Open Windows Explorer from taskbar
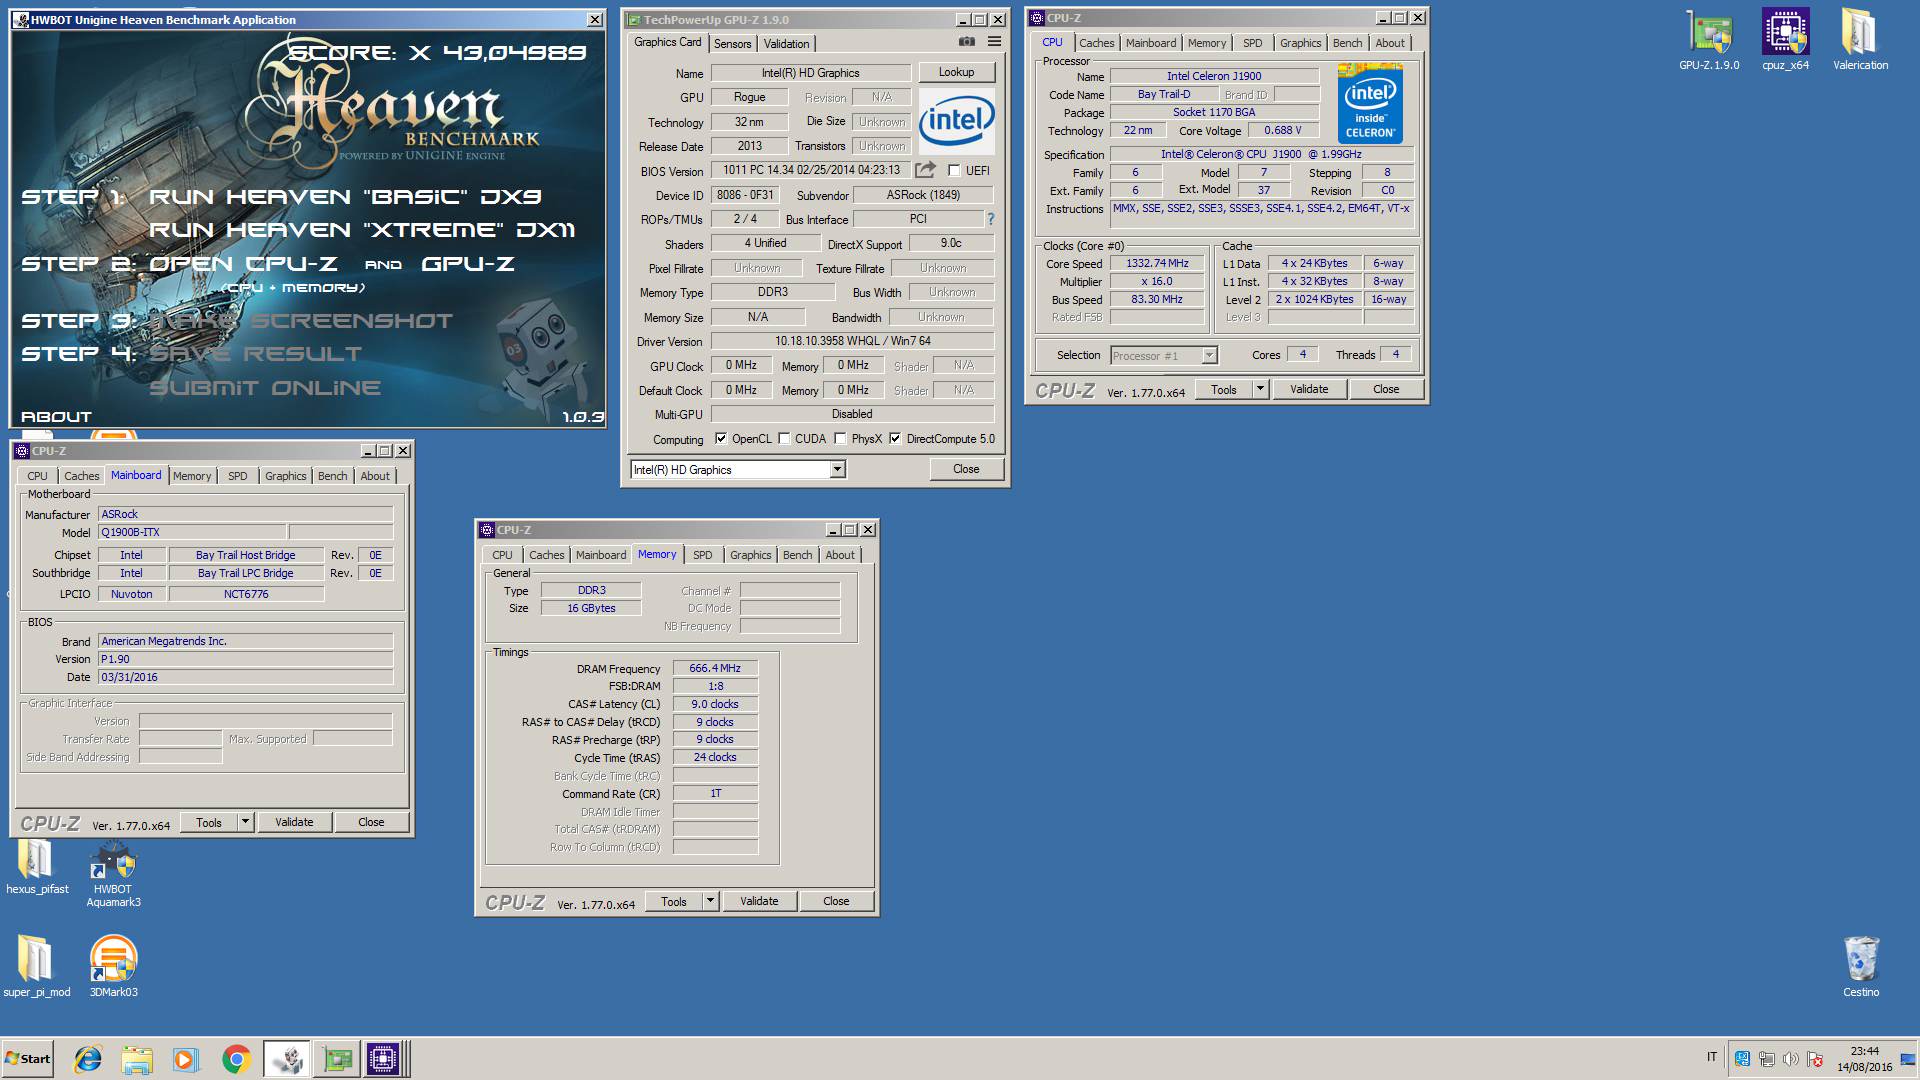This screenshot has height=1080, width=1920. pyautogui.click(x=137, y=1059)
